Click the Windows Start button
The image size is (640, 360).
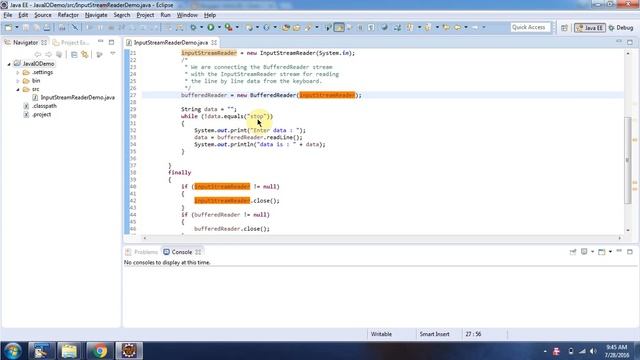[12, 351]
